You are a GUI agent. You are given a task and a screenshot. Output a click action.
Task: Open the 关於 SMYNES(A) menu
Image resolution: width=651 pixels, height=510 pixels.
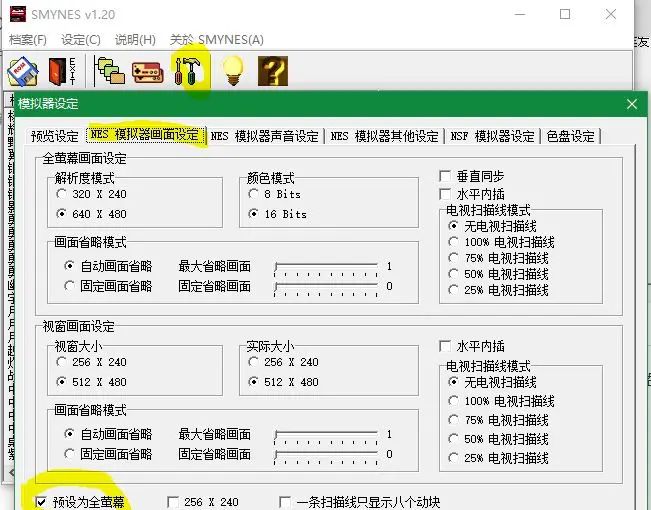[x=217, y=40]
